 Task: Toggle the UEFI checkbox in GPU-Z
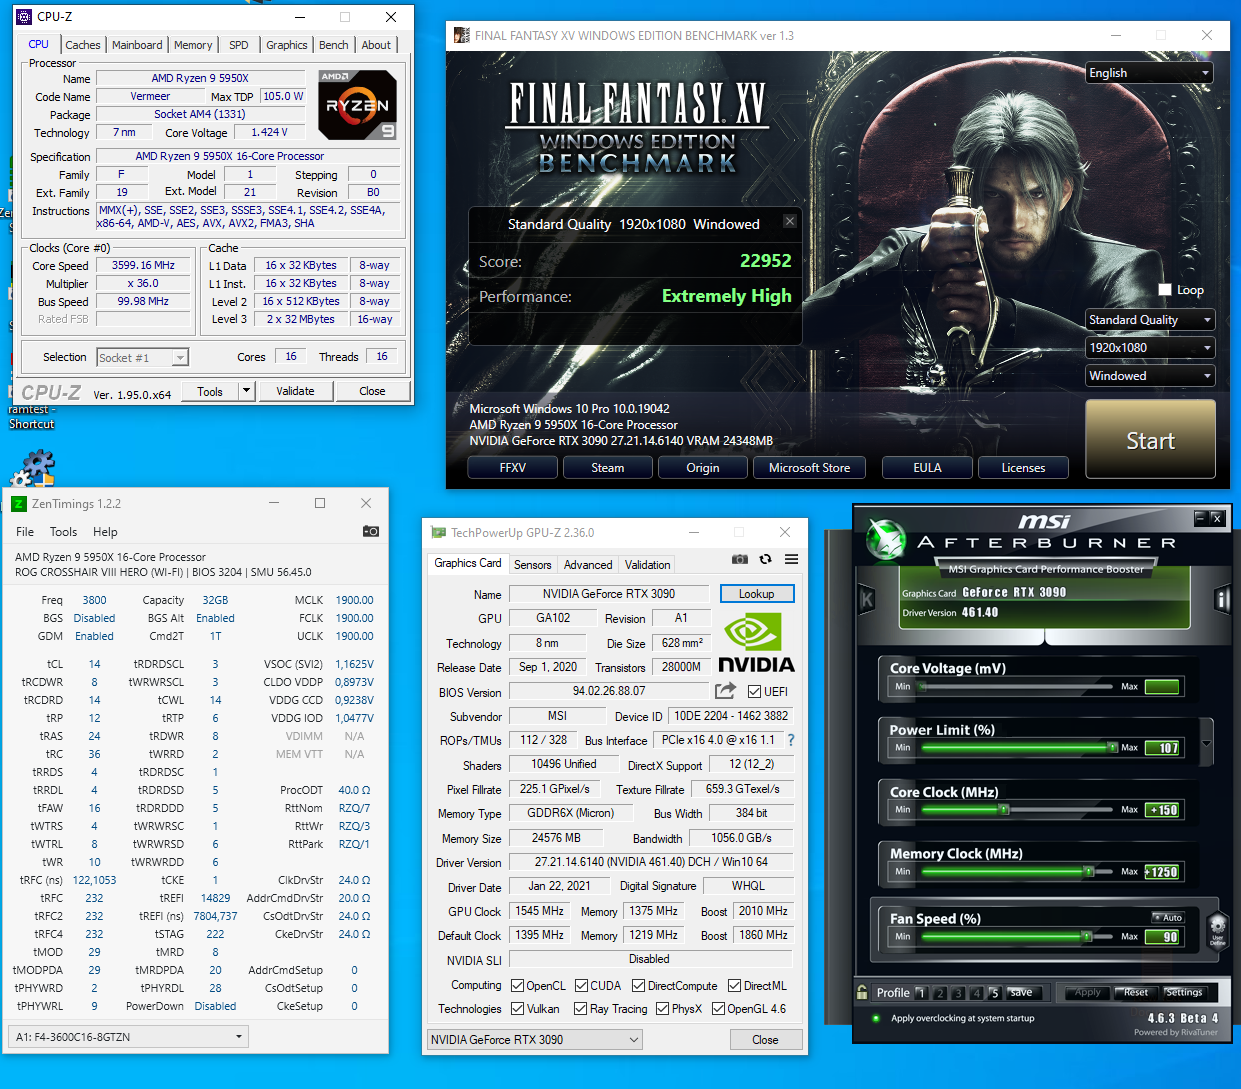(754, 691)
